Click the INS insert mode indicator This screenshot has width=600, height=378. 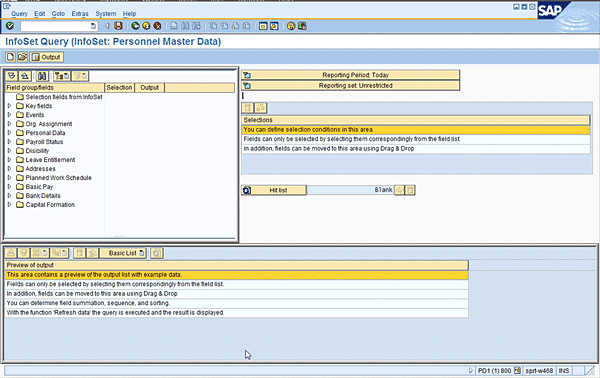click(x=564, y=370)
